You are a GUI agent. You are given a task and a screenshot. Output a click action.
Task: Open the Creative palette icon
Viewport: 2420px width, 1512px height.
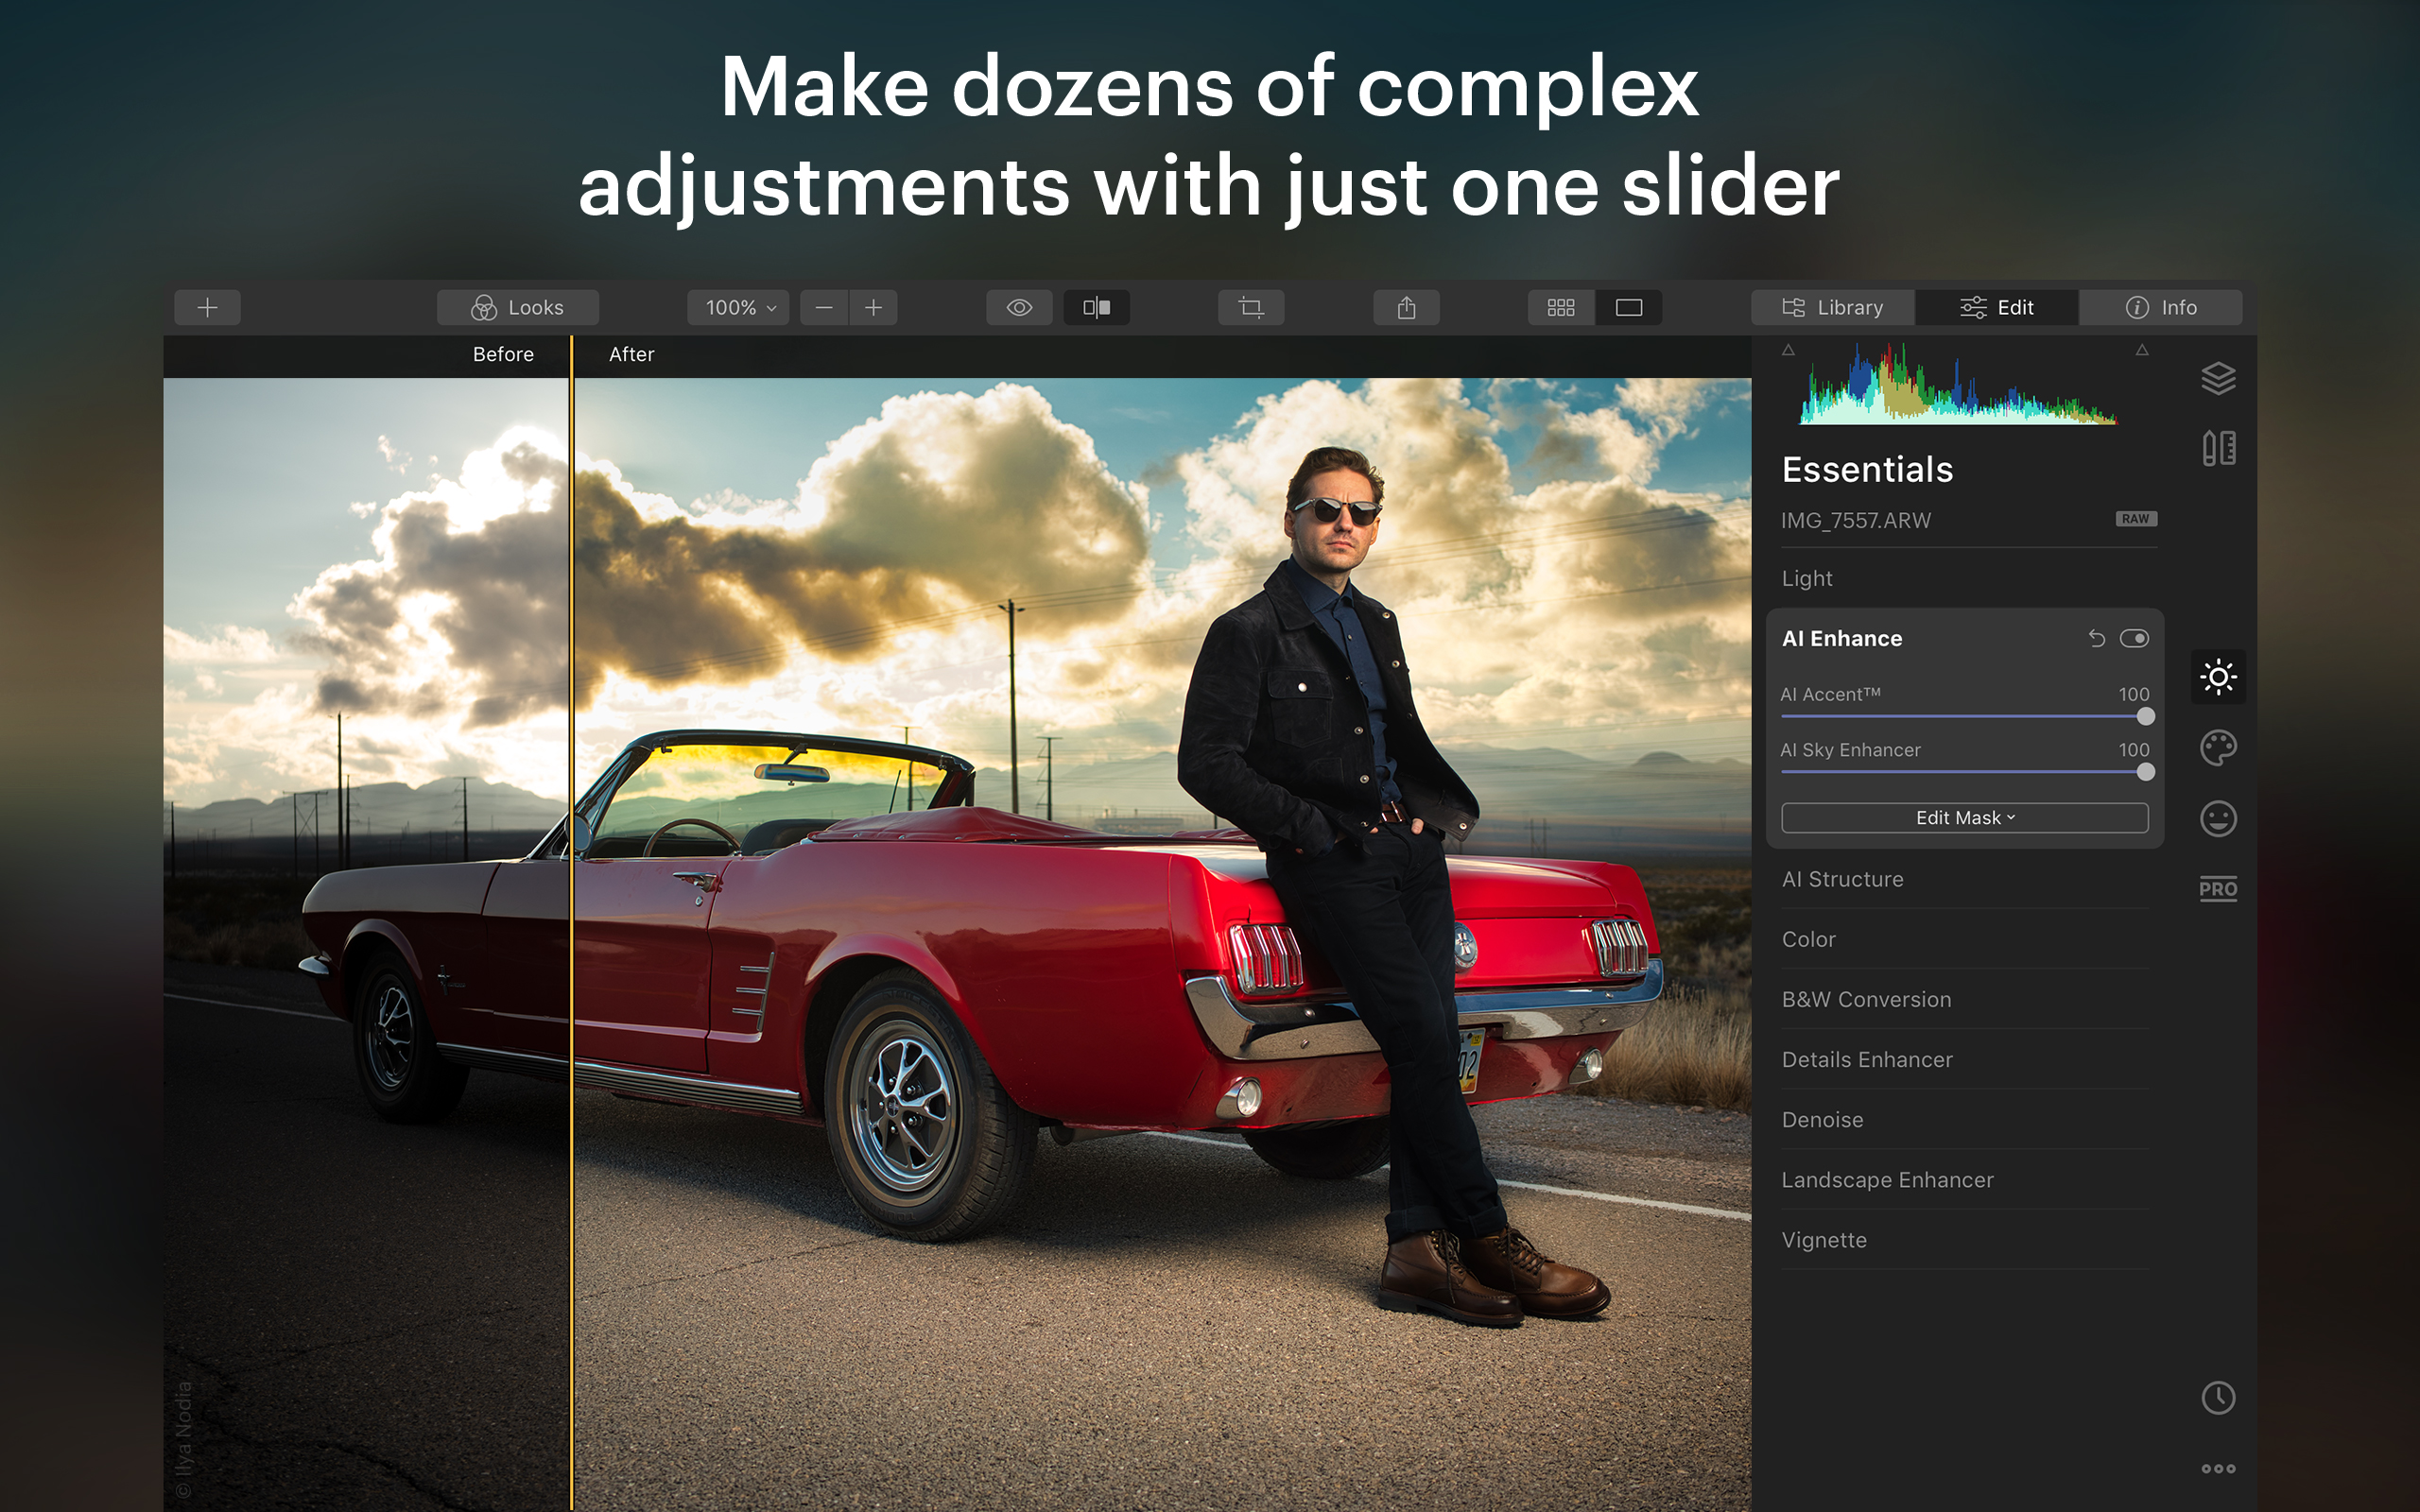2217,747
